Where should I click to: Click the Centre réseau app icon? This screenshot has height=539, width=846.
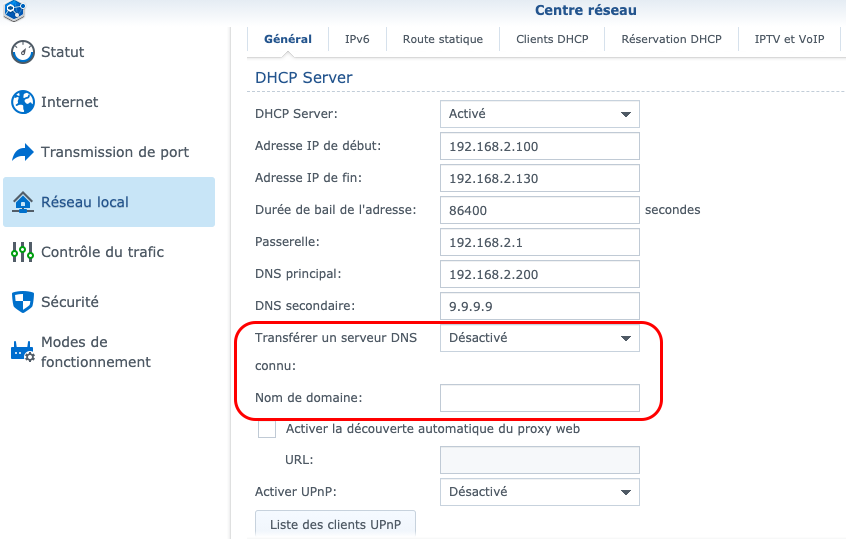[x=15, y=11]
